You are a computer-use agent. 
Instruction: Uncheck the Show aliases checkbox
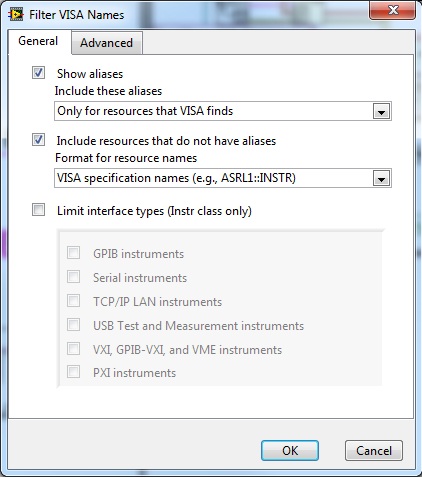(38, 73)
